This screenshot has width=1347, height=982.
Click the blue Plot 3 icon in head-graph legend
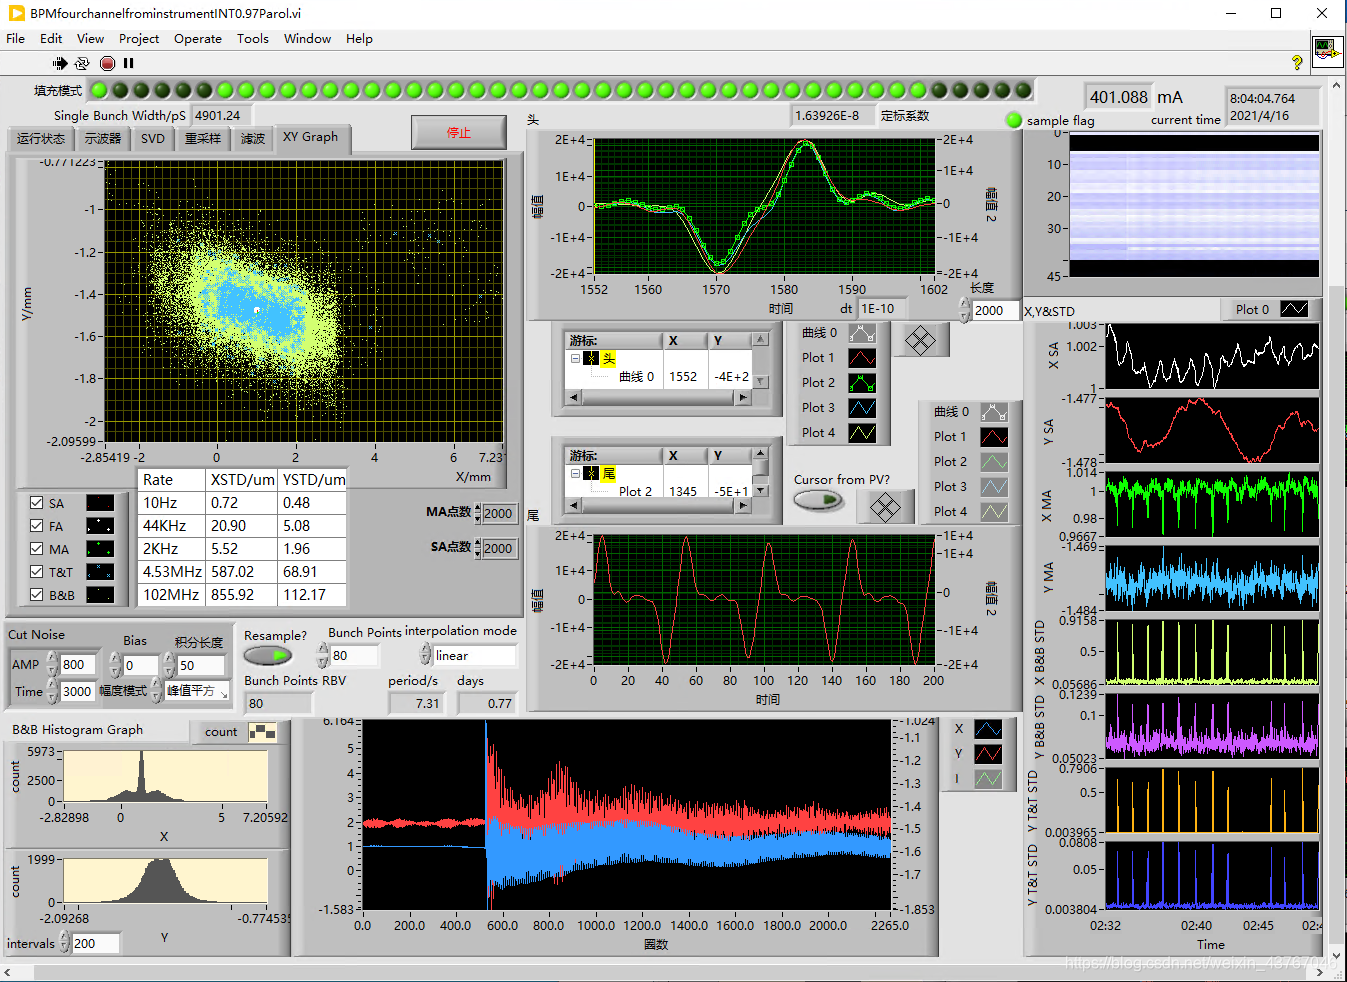point(862,408)
